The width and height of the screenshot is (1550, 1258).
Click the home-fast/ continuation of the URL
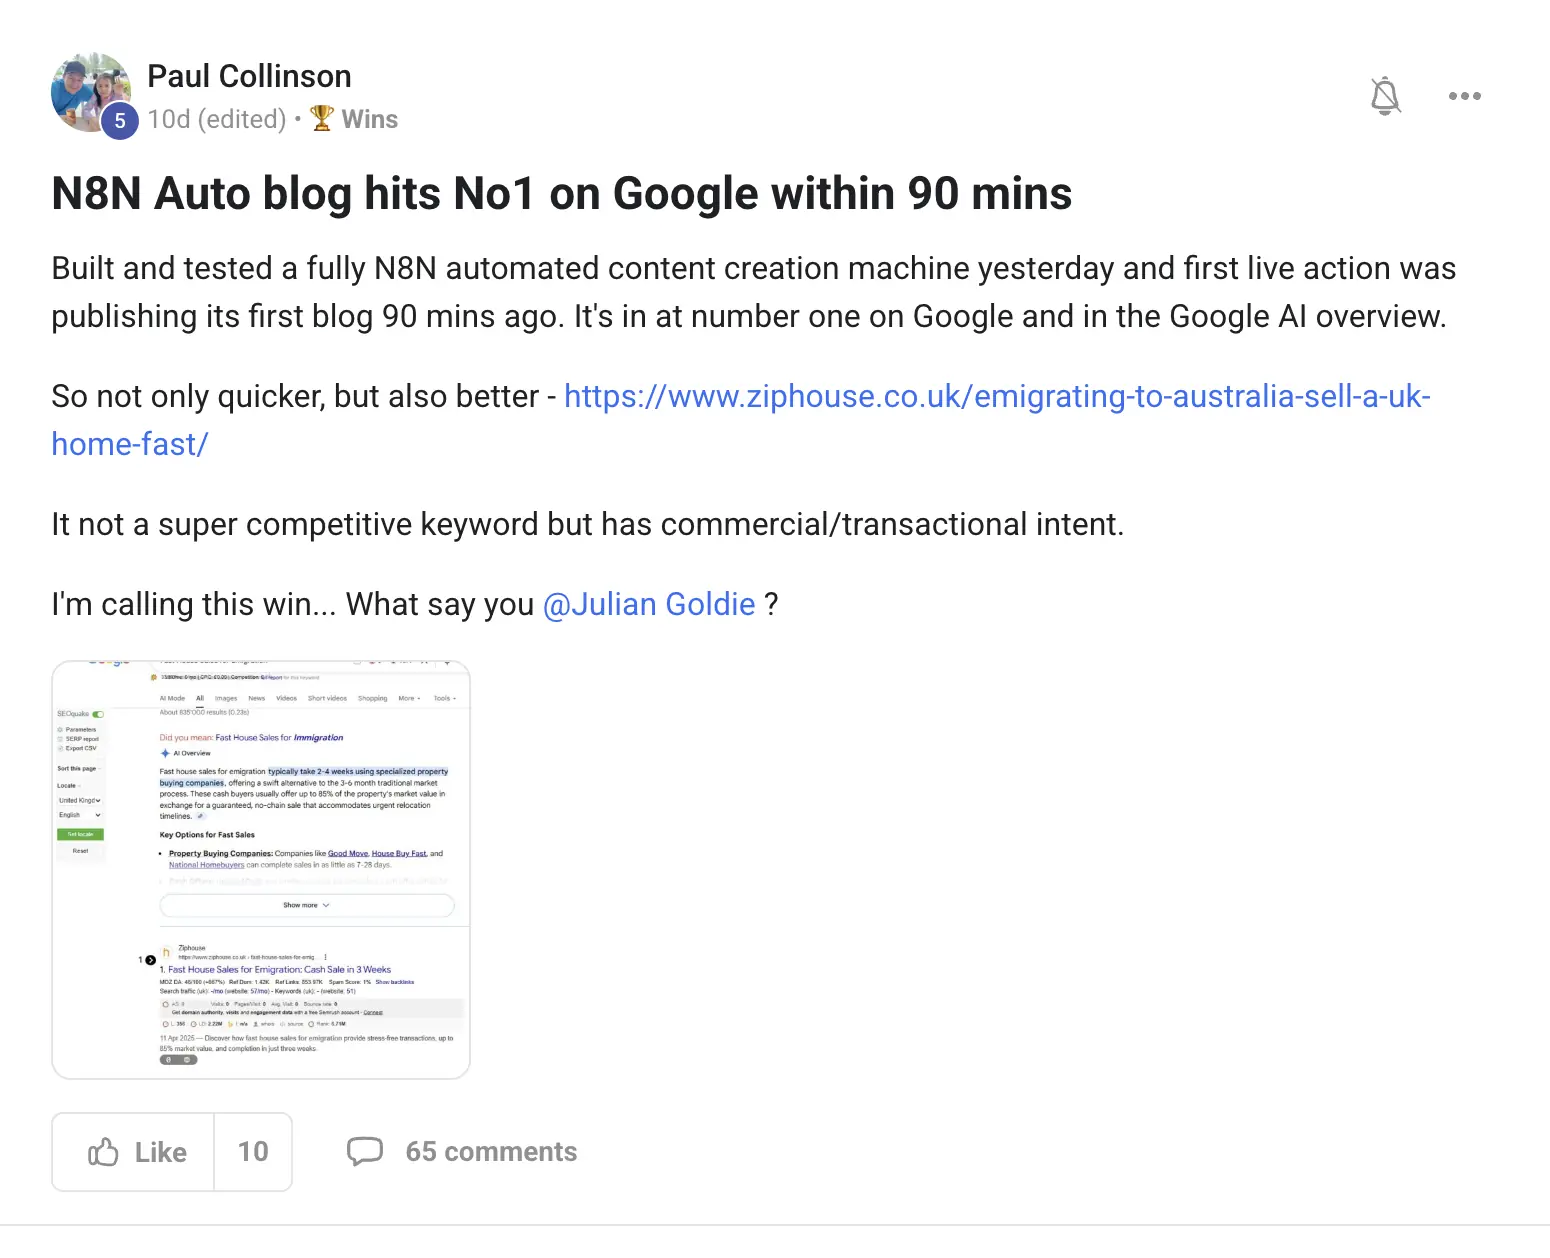[x=130, y=444]
